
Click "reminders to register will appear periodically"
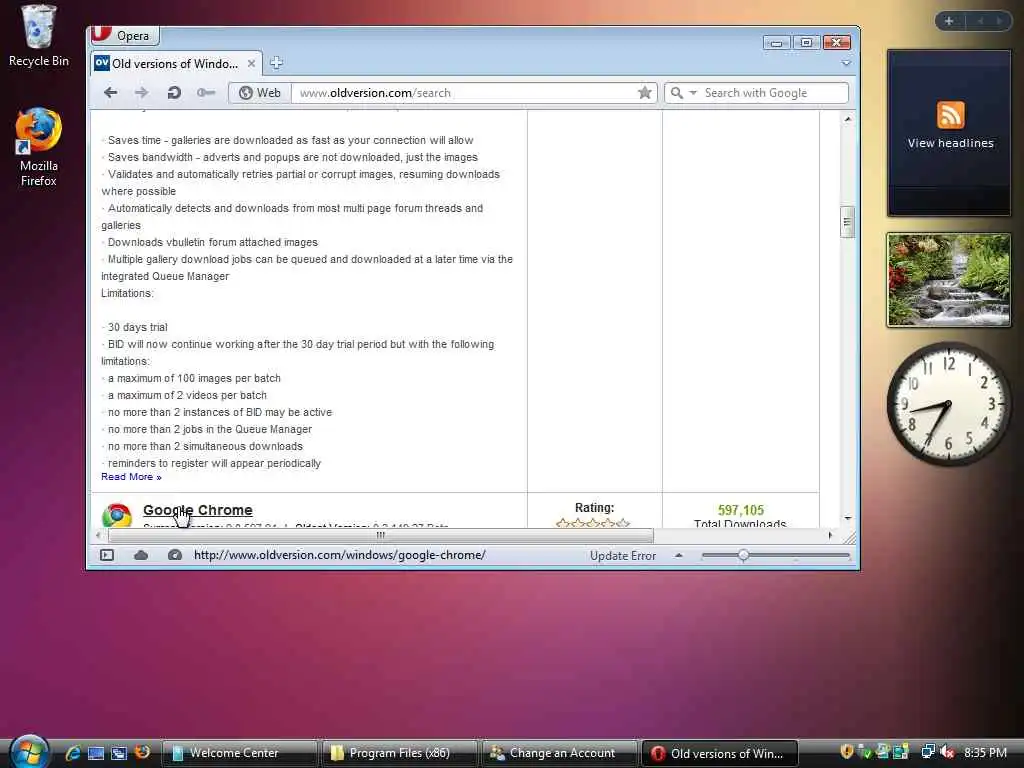(x=214, y=463)
